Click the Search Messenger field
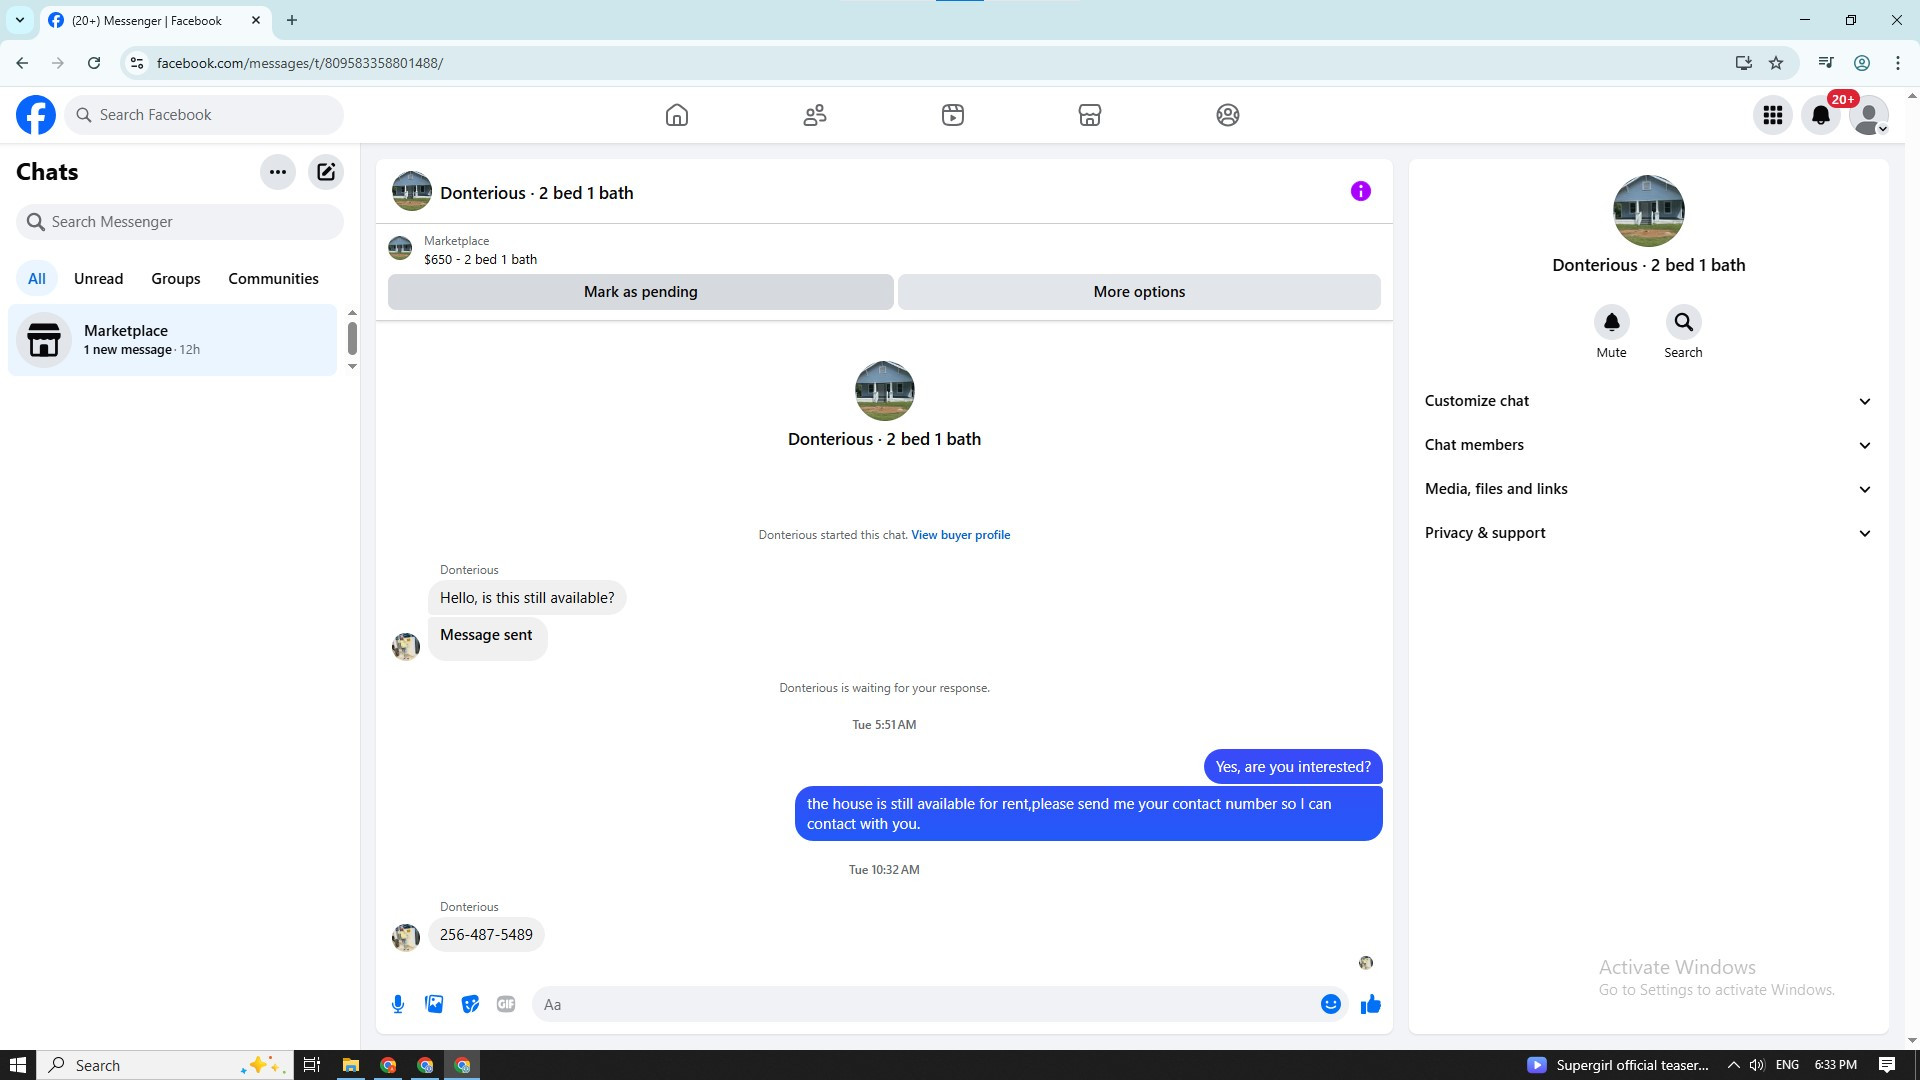1920x1080 pixels. (x=180, y=222)
